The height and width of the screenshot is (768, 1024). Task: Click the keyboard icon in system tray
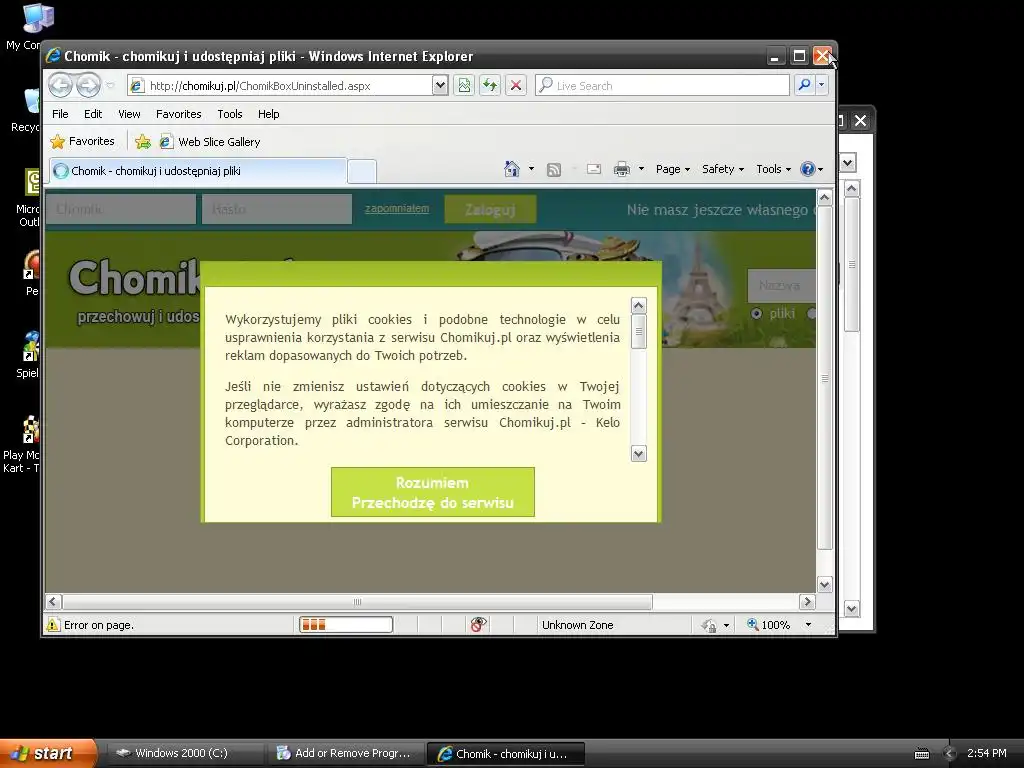(921, 754)
